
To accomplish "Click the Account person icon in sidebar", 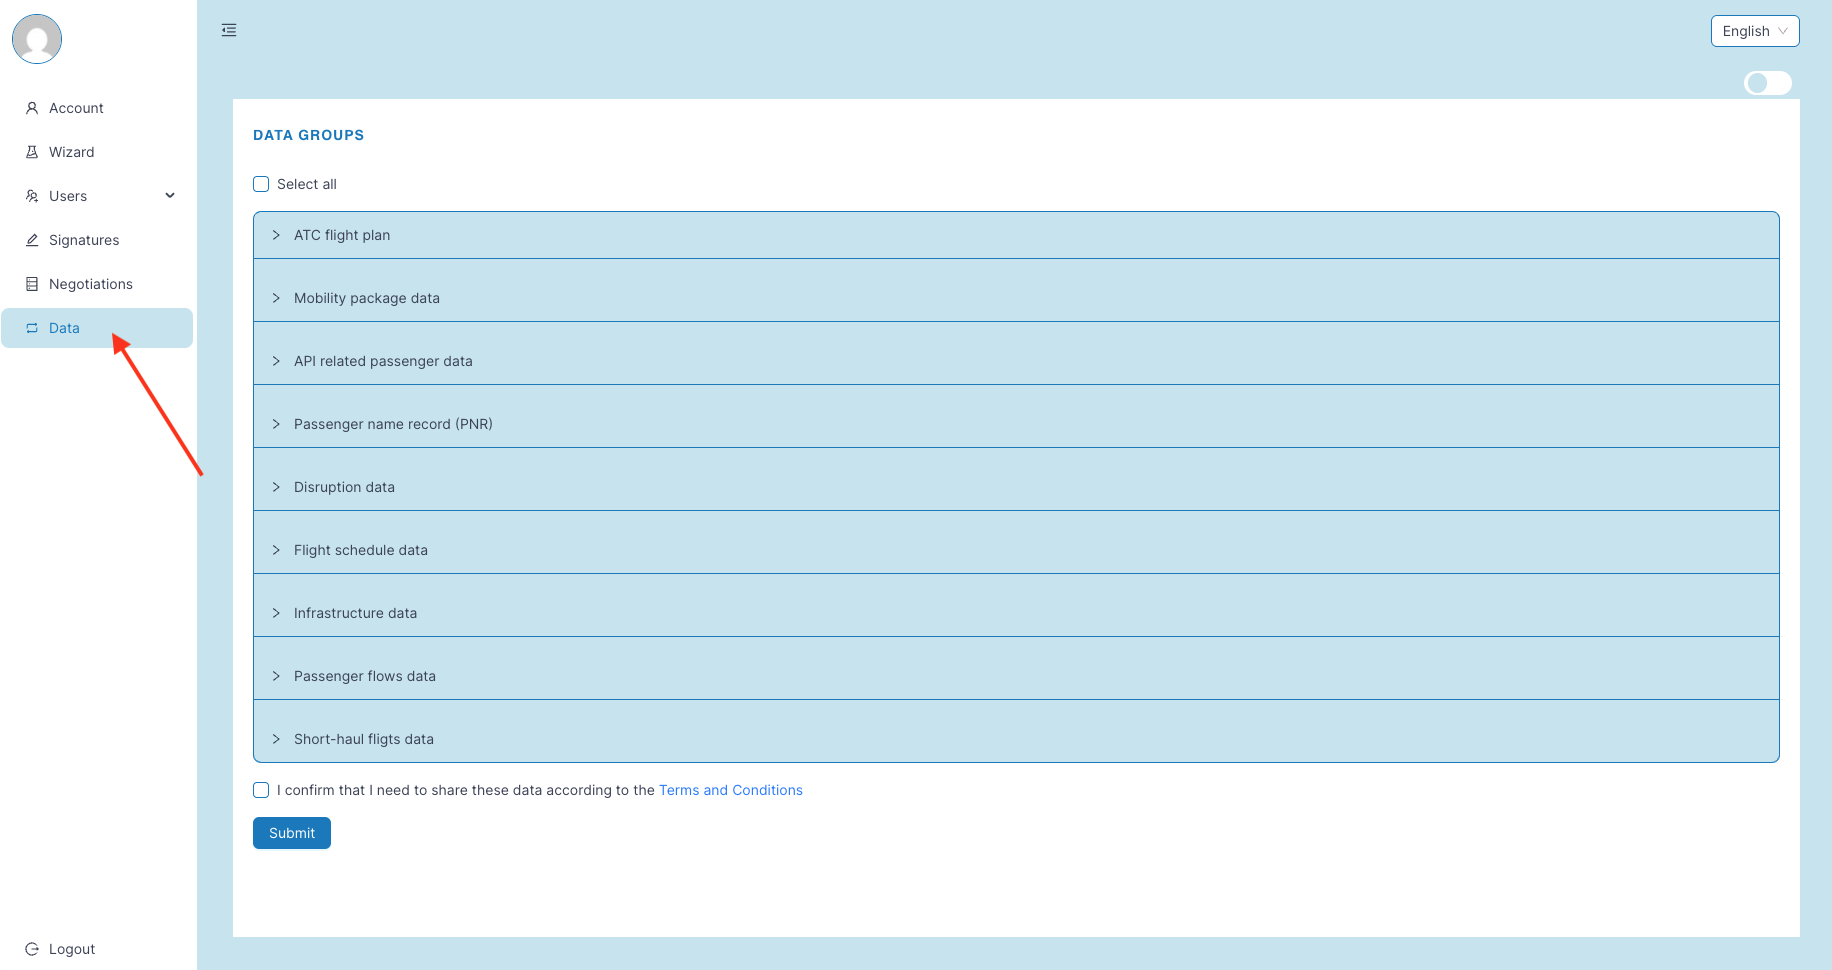I will 31,107.
